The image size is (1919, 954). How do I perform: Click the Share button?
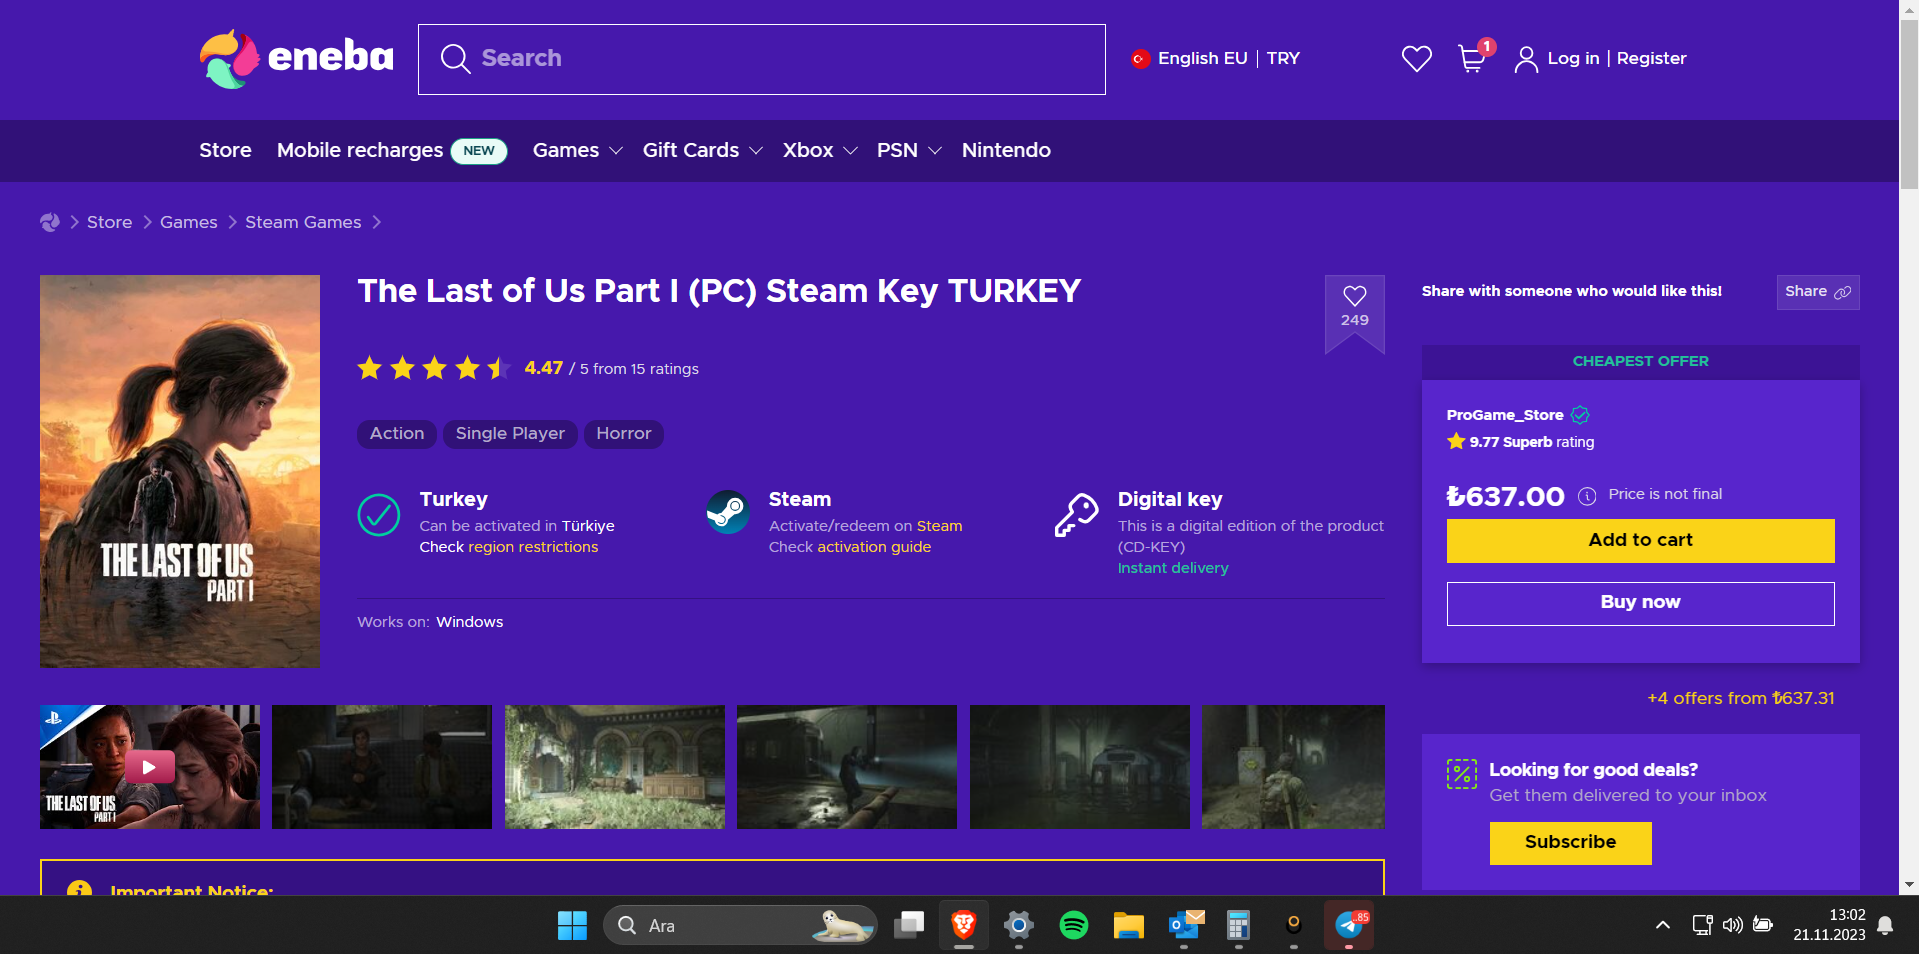click(x=1818, y=292)
